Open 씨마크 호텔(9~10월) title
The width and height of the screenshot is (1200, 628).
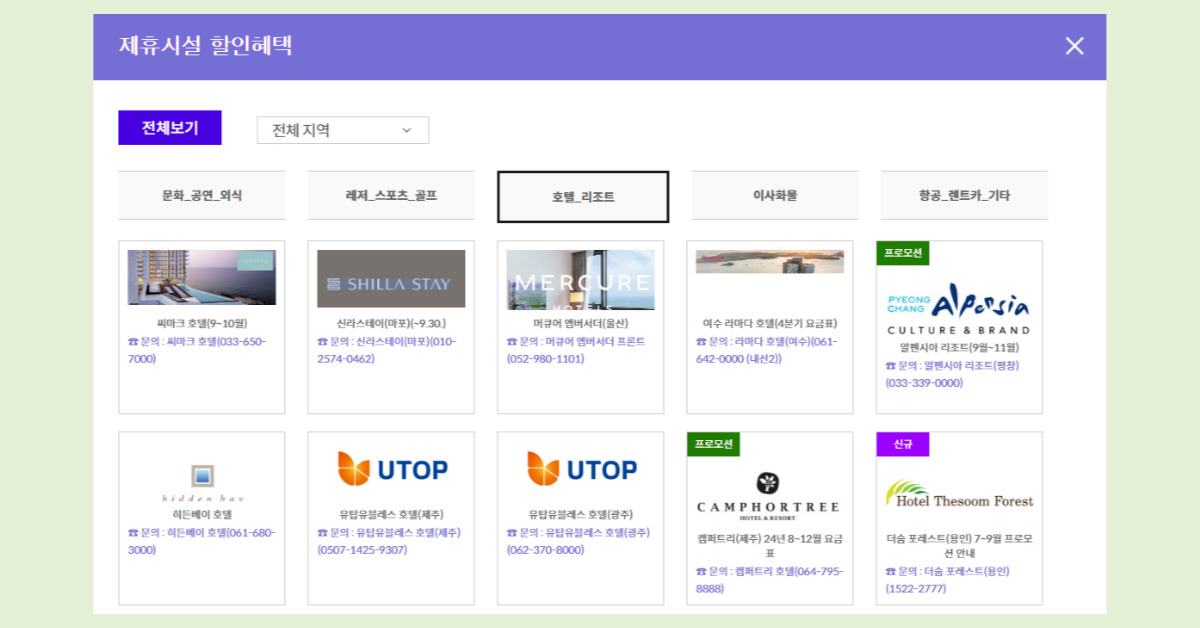202,323
